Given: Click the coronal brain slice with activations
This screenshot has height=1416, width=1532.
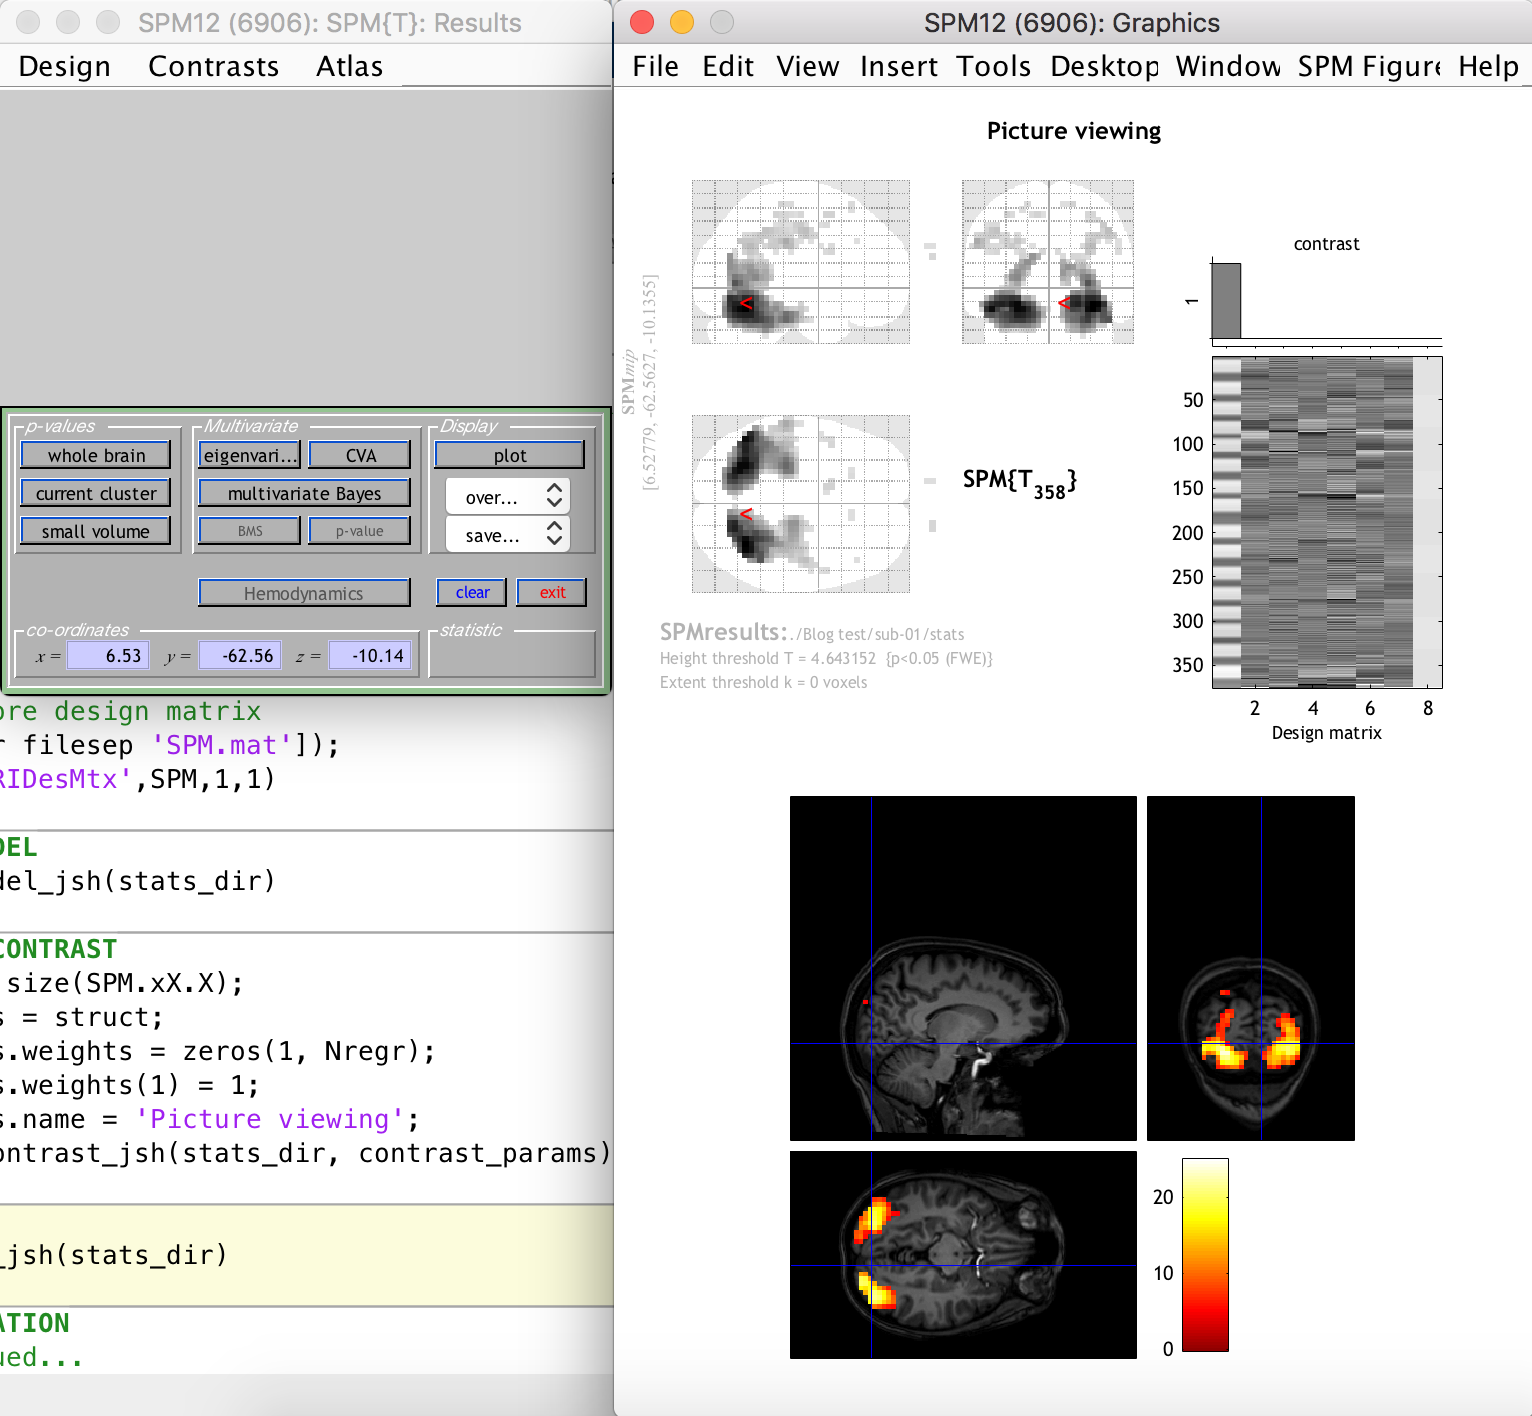Looking at the screenshot, I should (1251, 968).
